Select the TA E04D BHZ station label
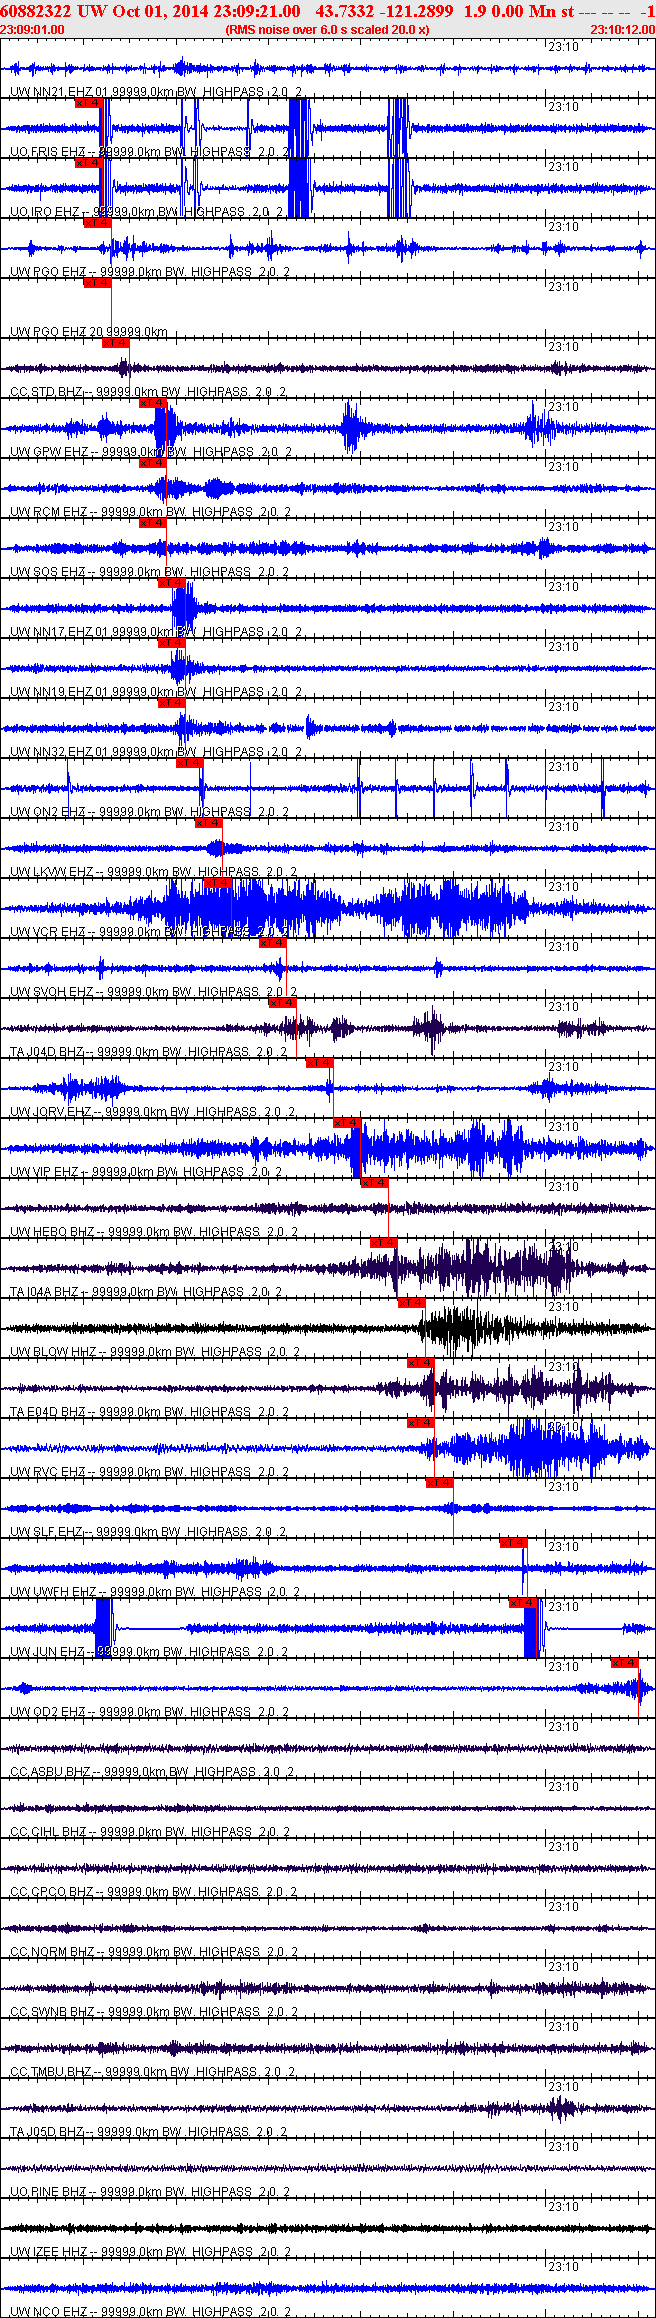 click(150, 1412)
